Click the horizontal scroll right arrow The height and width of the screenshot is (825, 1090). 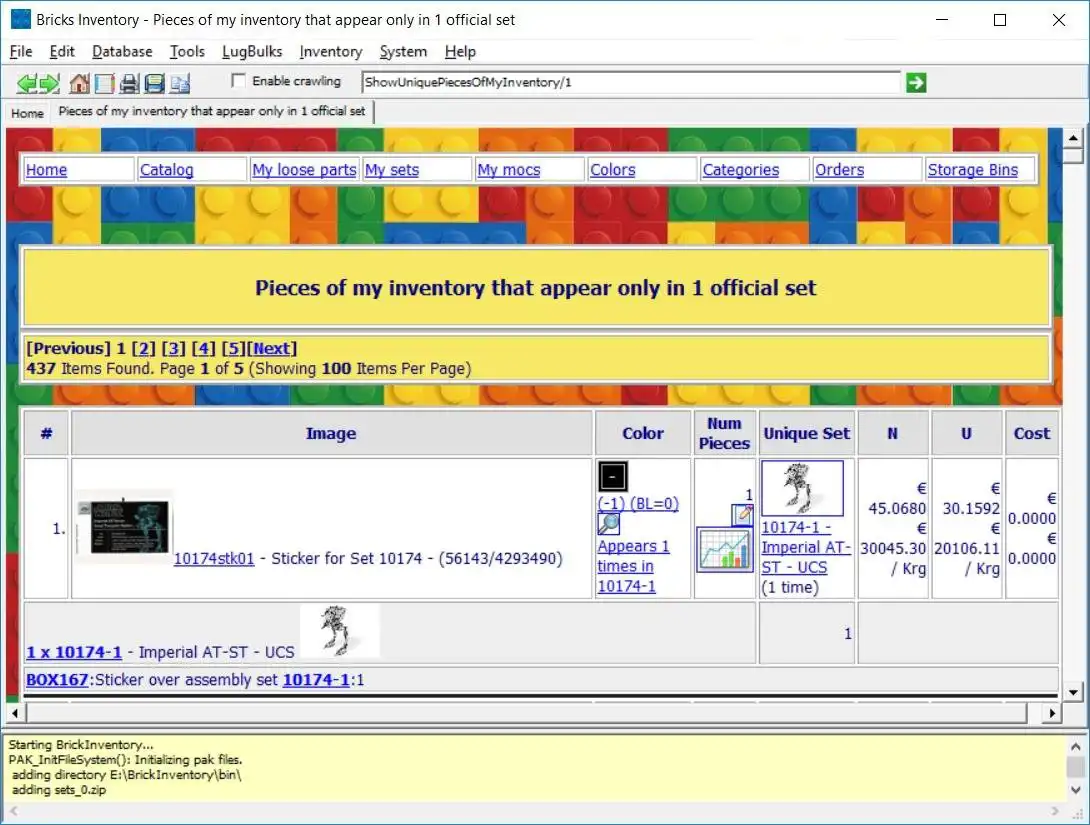click(1052, 713)
